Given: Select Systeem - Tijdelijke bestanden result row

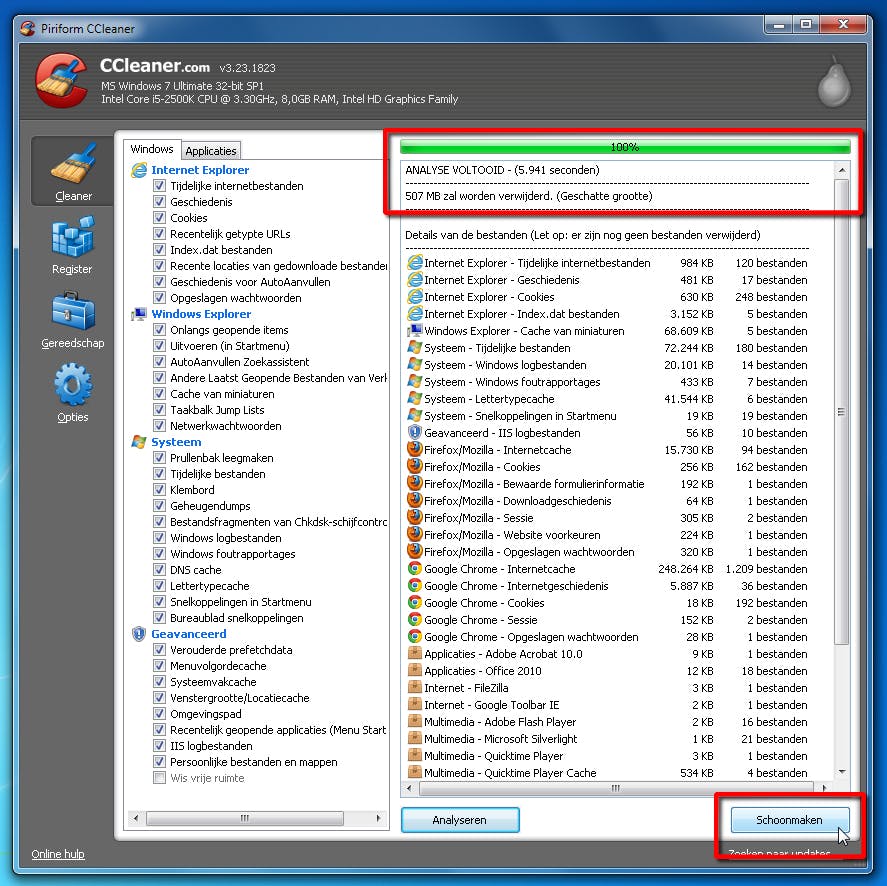Looking at the screenshot, I should tap(607, 347).
